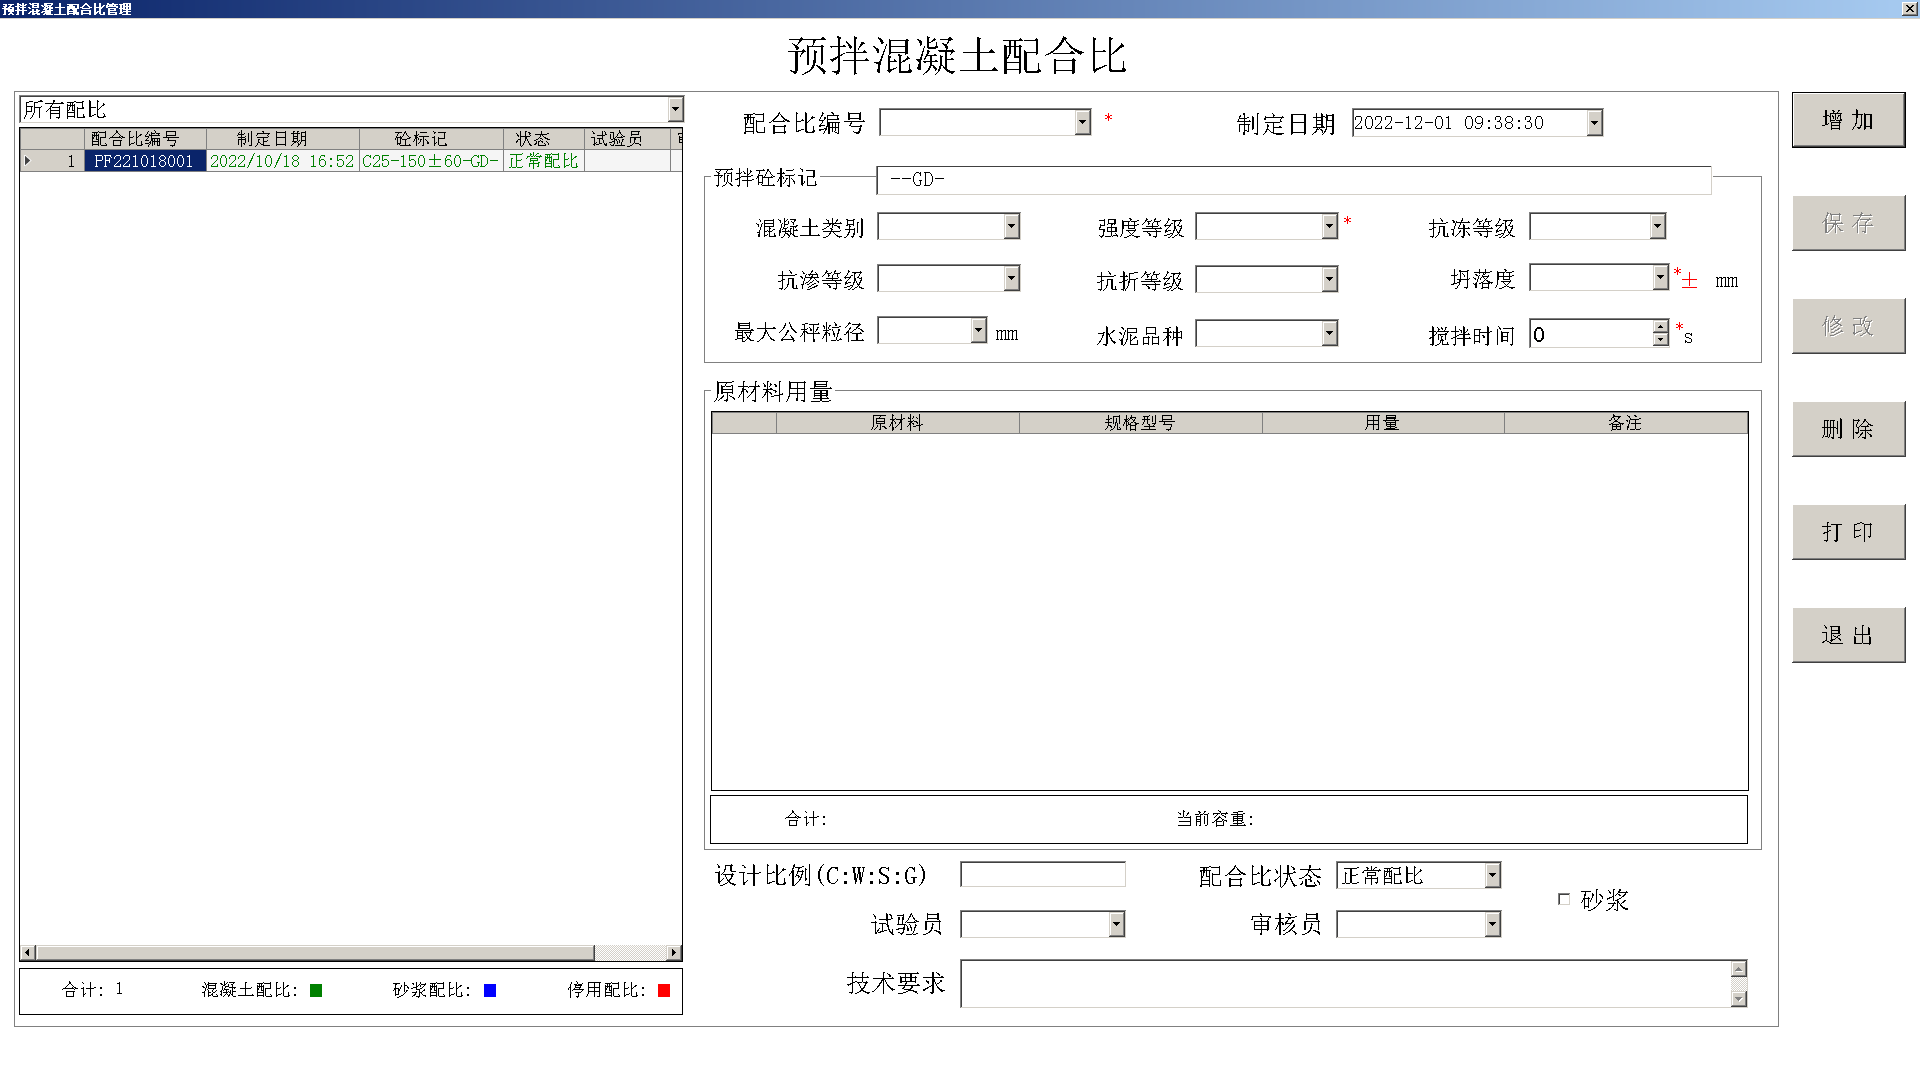Open the 所有配比 filter dropdown
This screenshot has width=1920, height=1080.
point(675,109)
